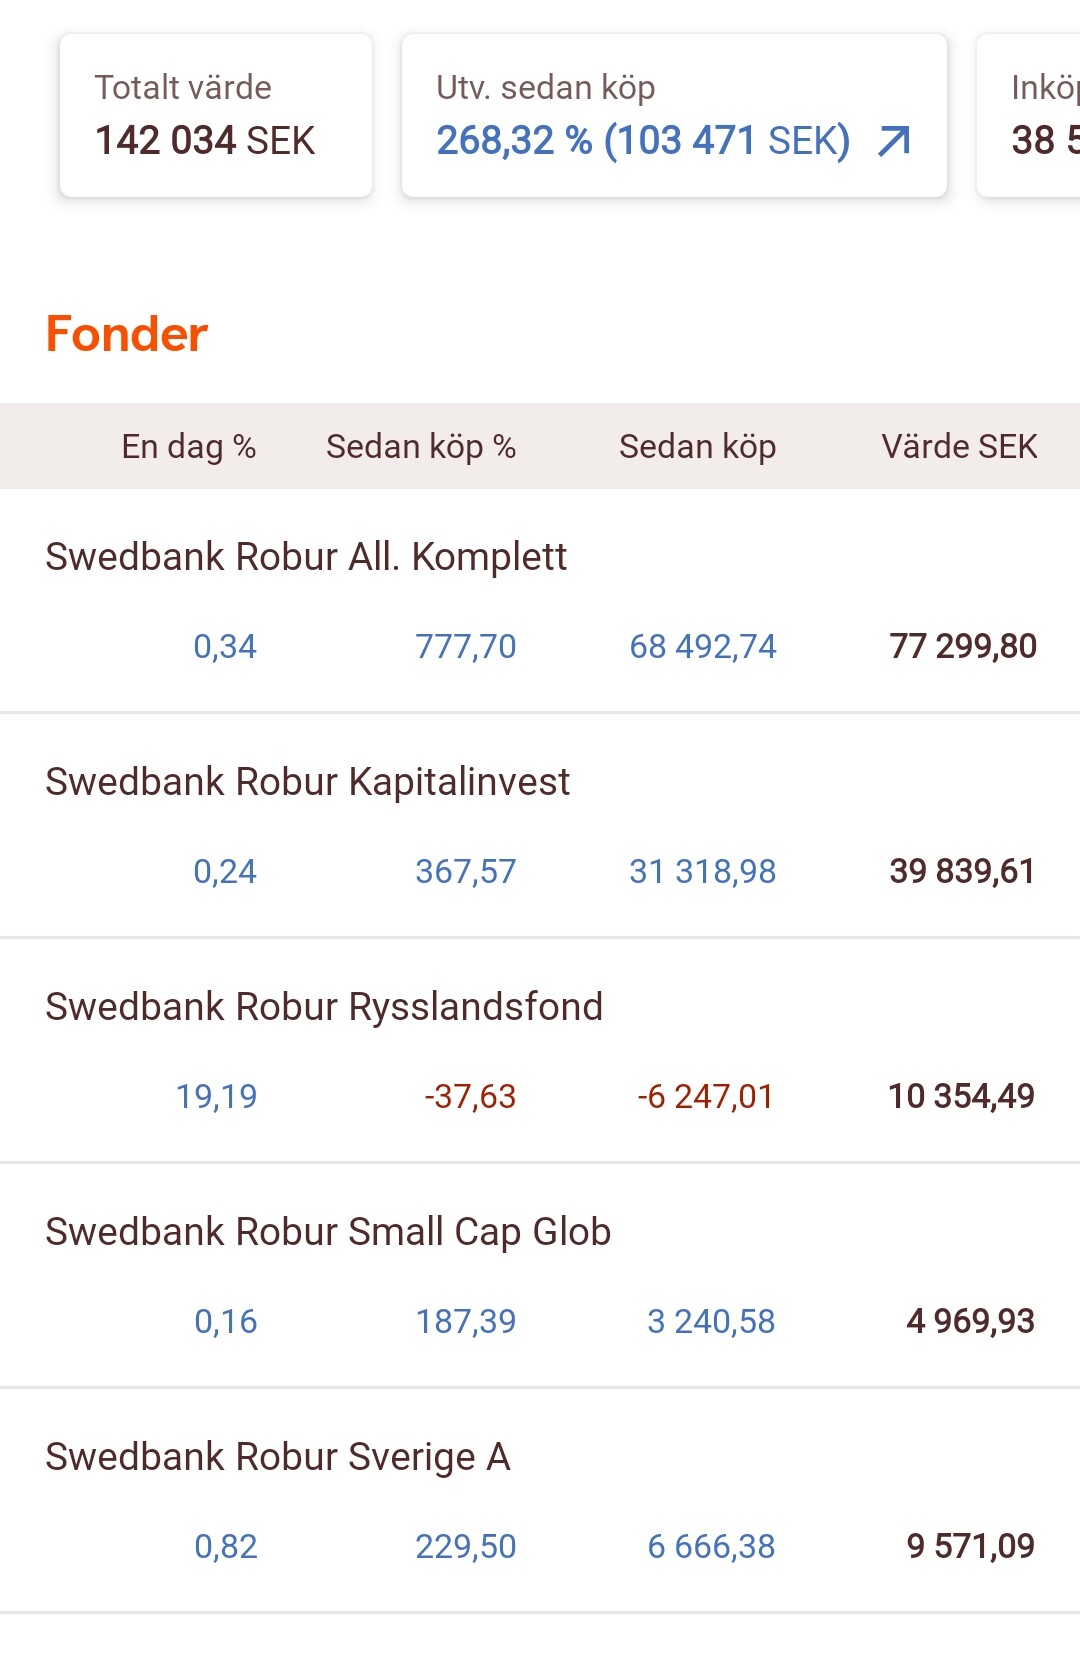Open Swedbank Robur Kapitalinvest fund
1080x1654 pixels.
point(307,782)
